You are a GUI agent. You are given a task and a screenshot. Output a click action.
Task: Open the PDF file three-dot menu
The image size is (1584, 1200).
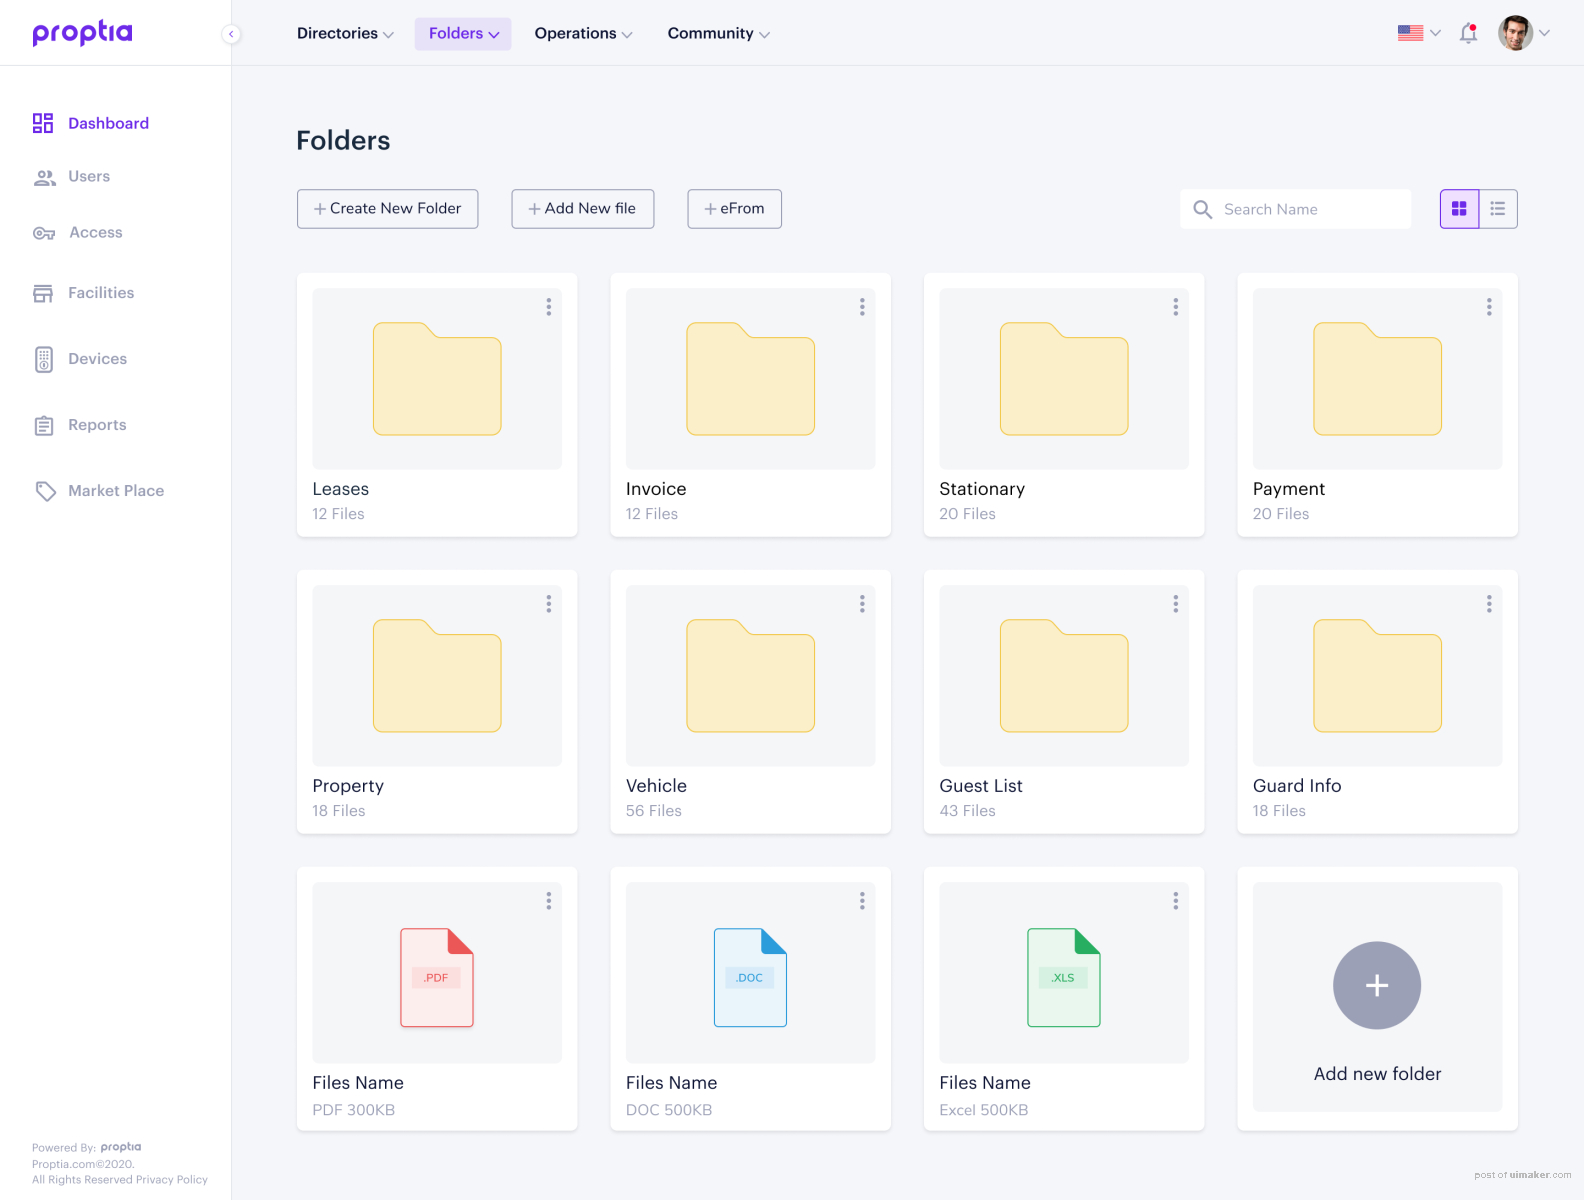click(549, 901)
